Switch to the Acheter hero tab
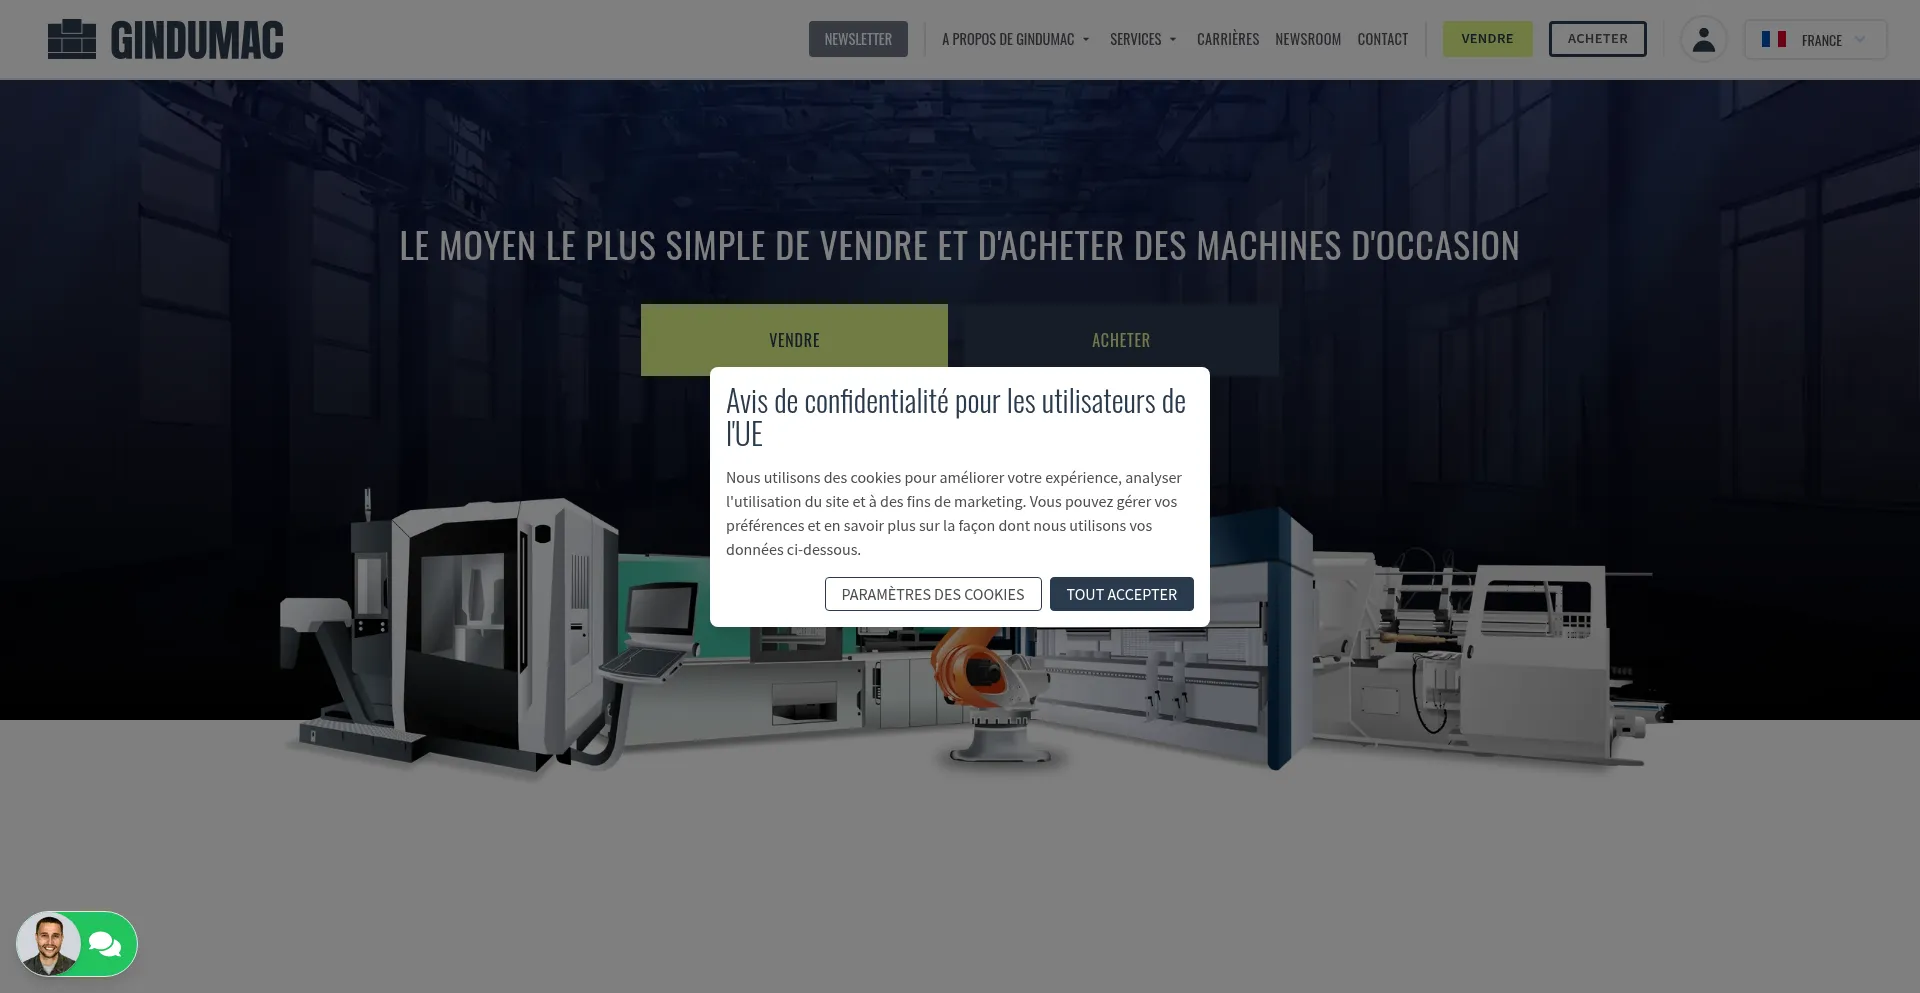The width and height of the screenshot is (1920, 993). coord(1120,340)
